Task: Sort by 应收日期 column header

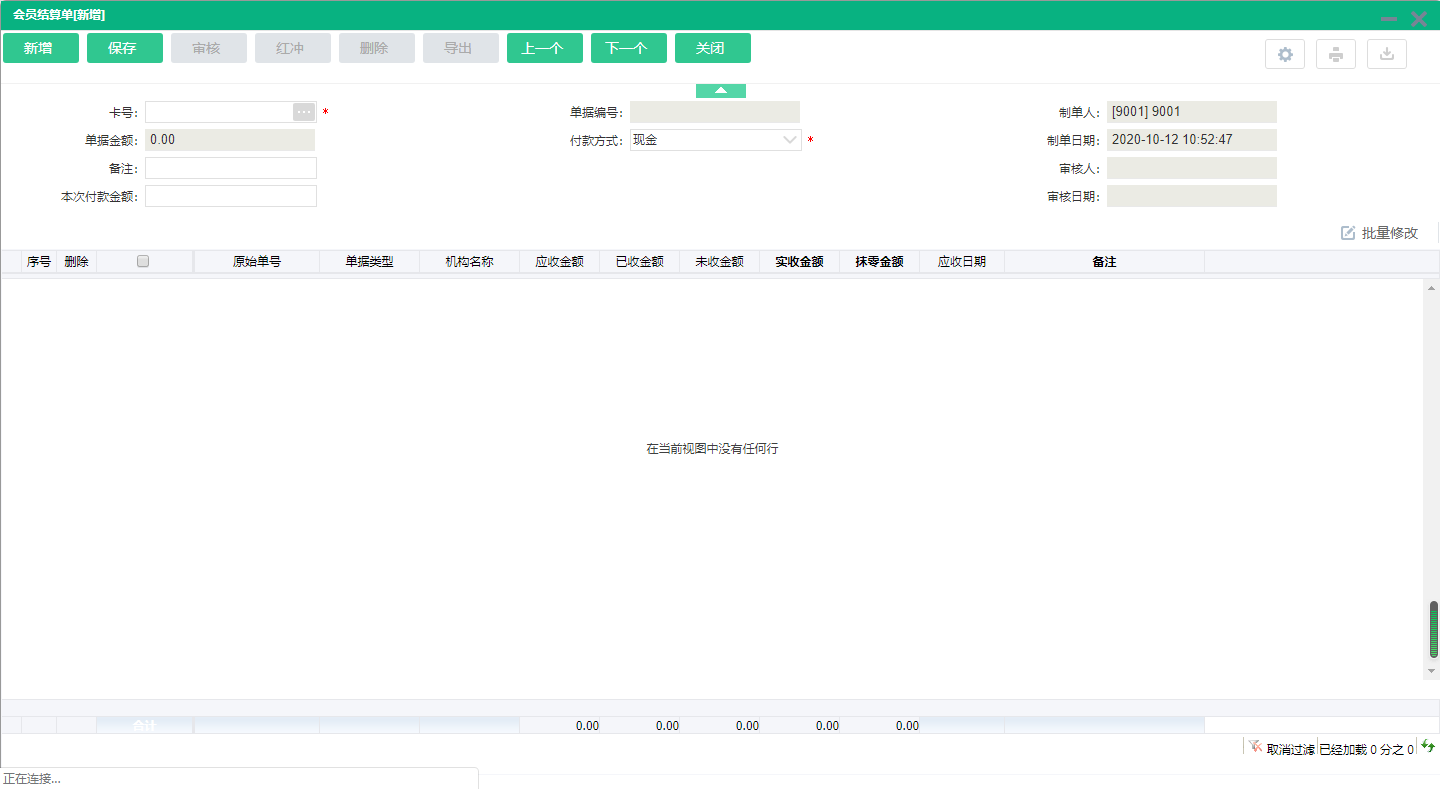Action: (962, 262)
